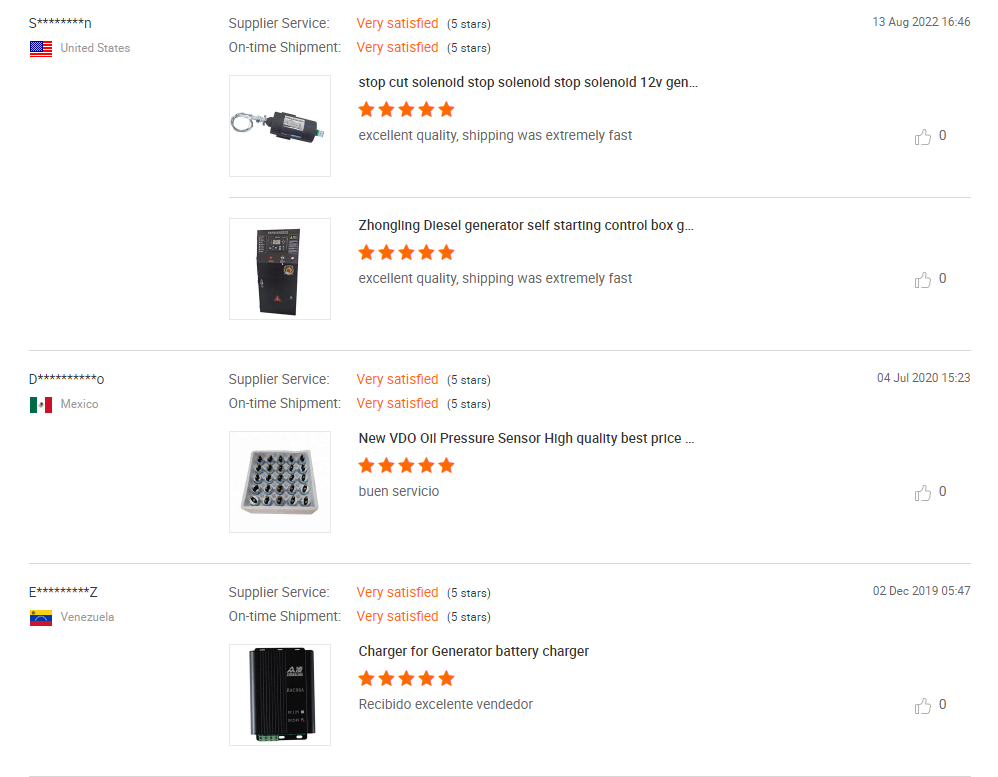Click the star rating for the battery charger review
Viewport: 998px width, 777px height.
point(406,679)
